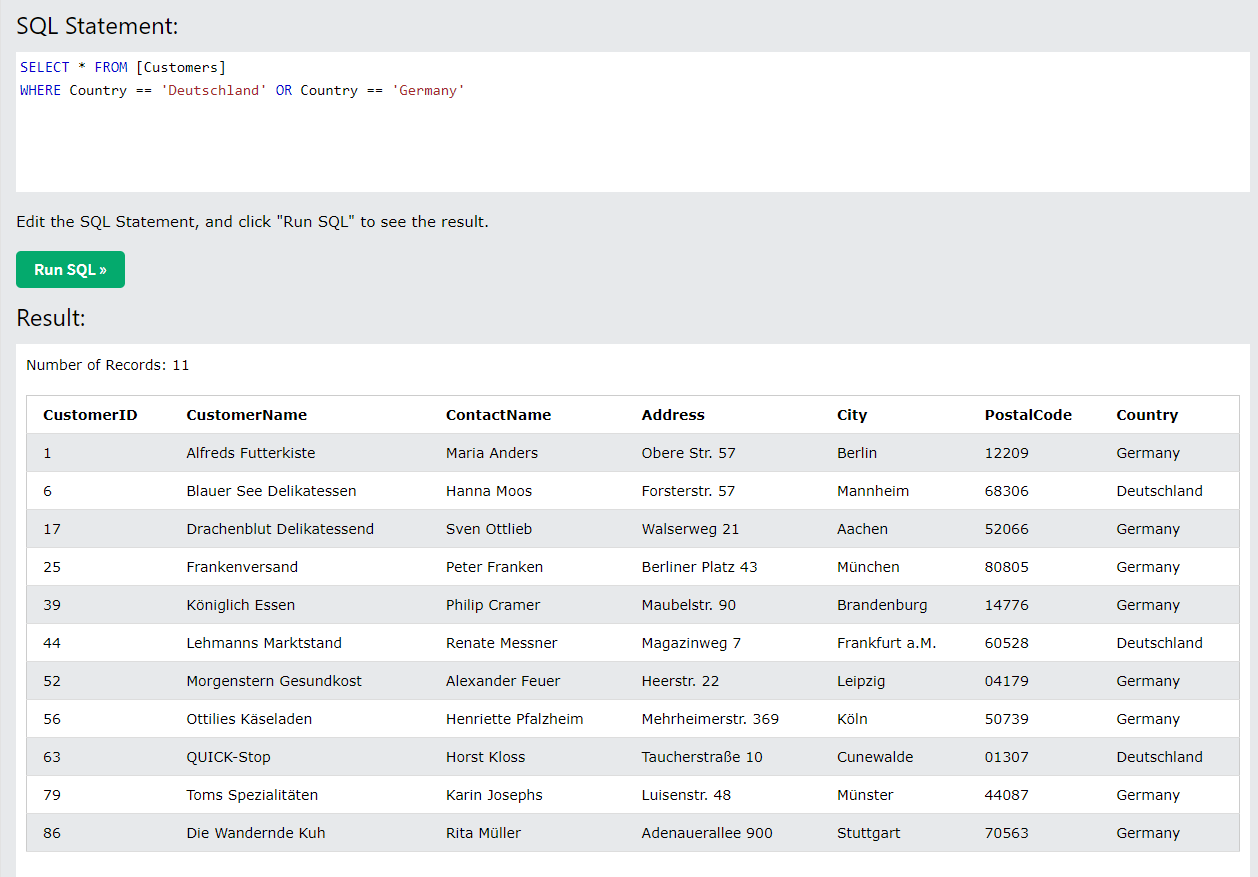1258x877 pixels.
Task: Select the Country column header
Action: pyautogui.click(x=1147, y=415)
